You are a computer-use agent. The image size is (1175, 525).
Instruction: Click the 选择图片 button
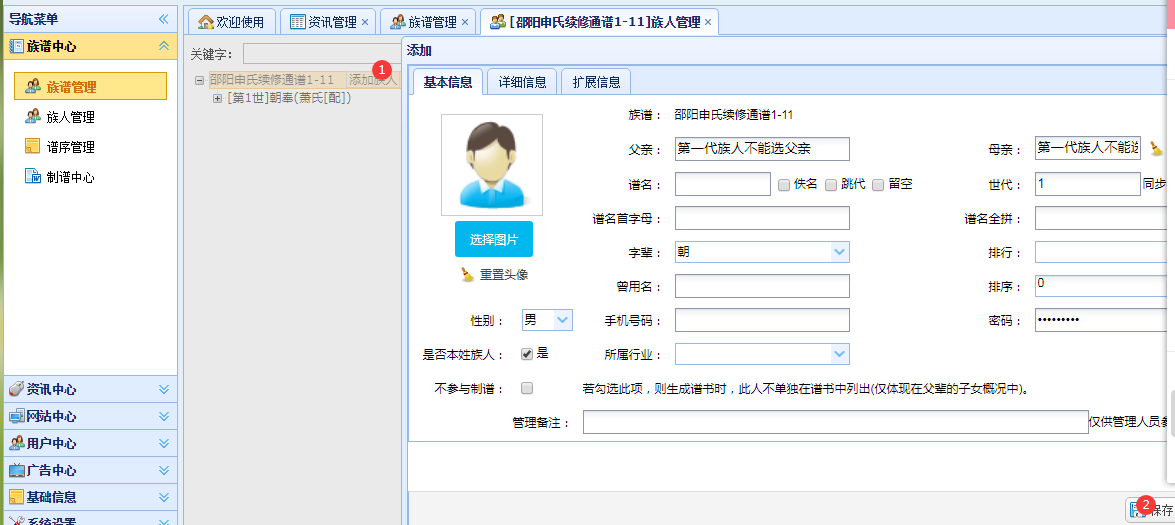[494, 240]
